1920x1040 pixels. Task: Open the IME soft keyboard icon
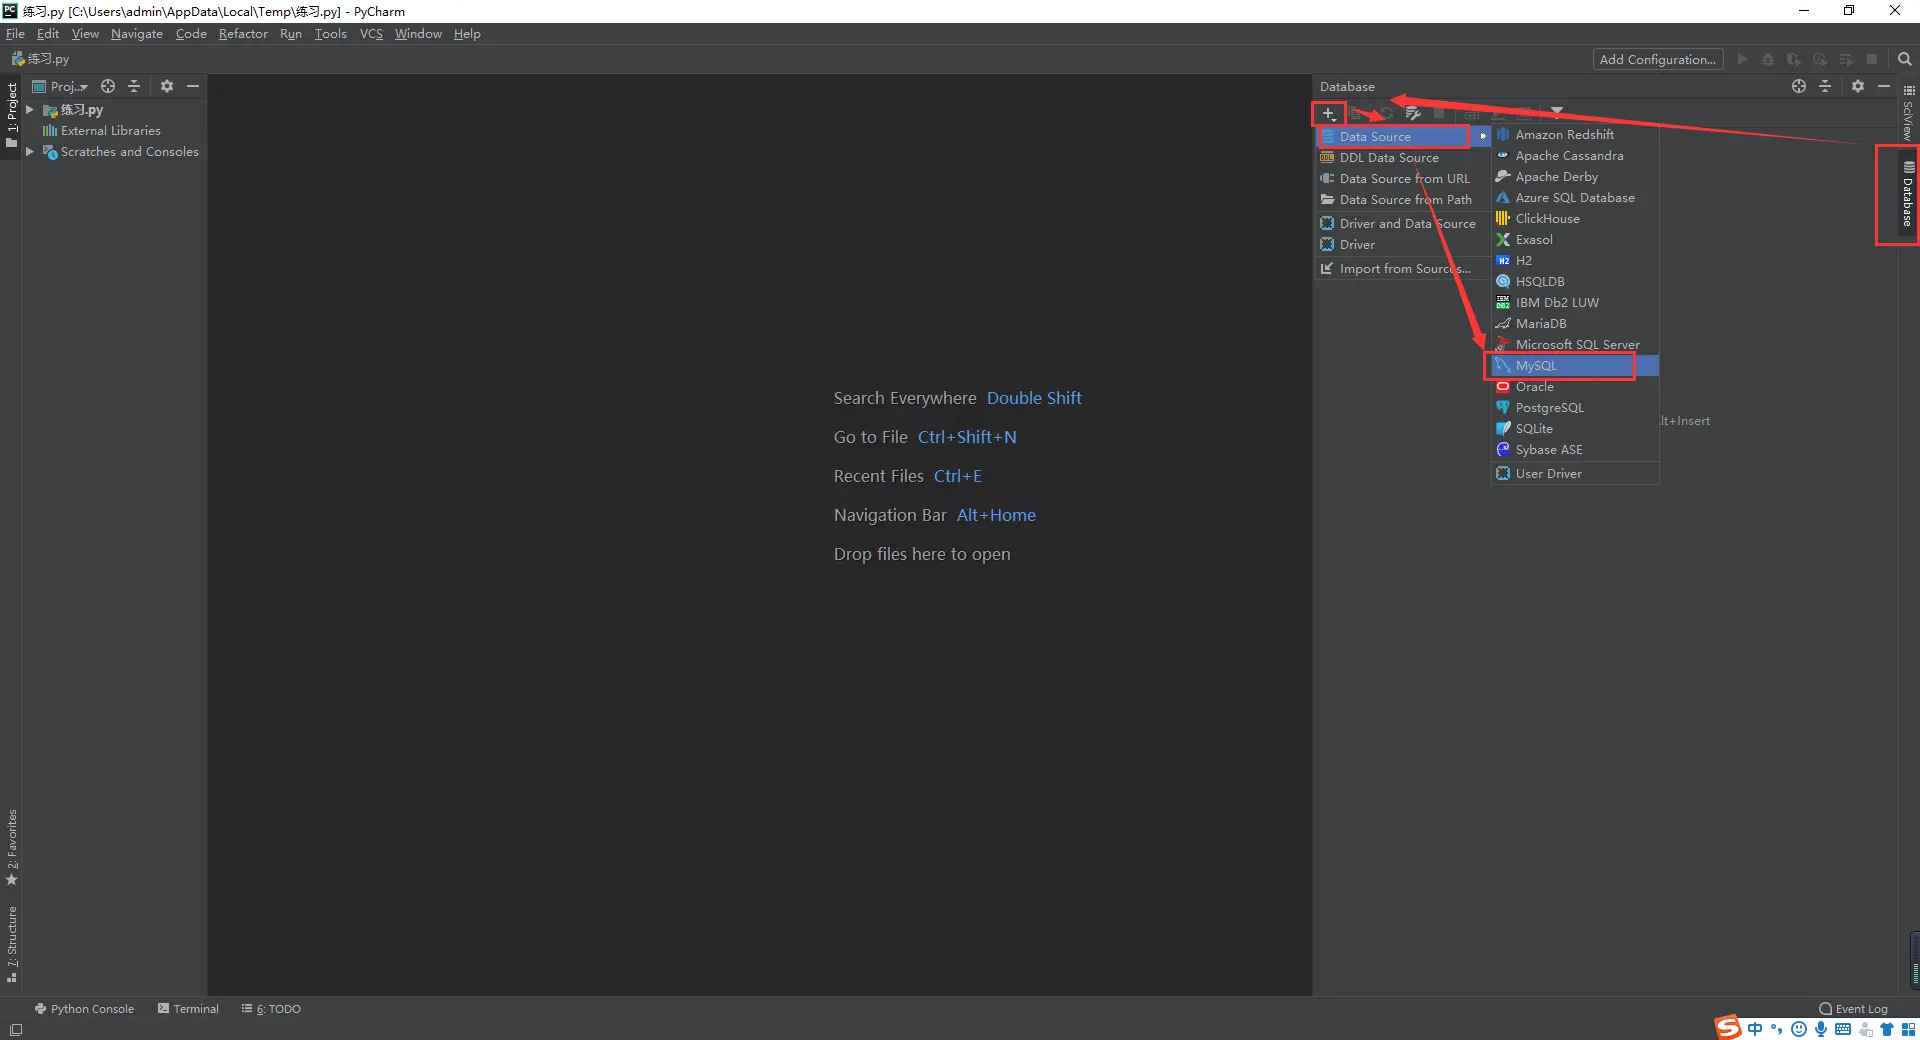(1843, 1029)
